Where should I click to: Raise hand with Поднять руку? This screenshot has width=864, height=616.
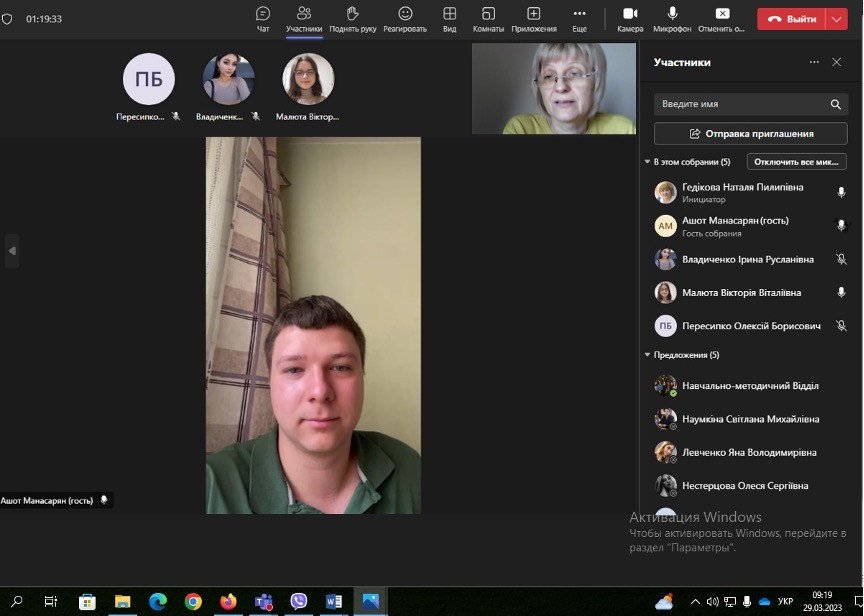353,19
